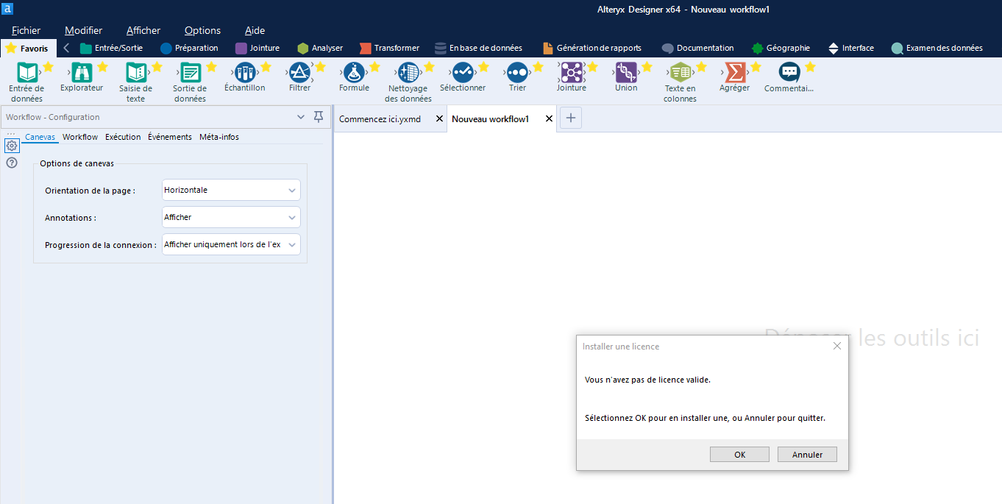This screenshot has height=504, width=1002.
Task: Toggle favorite star on Formule
Action: coord(374,66)
